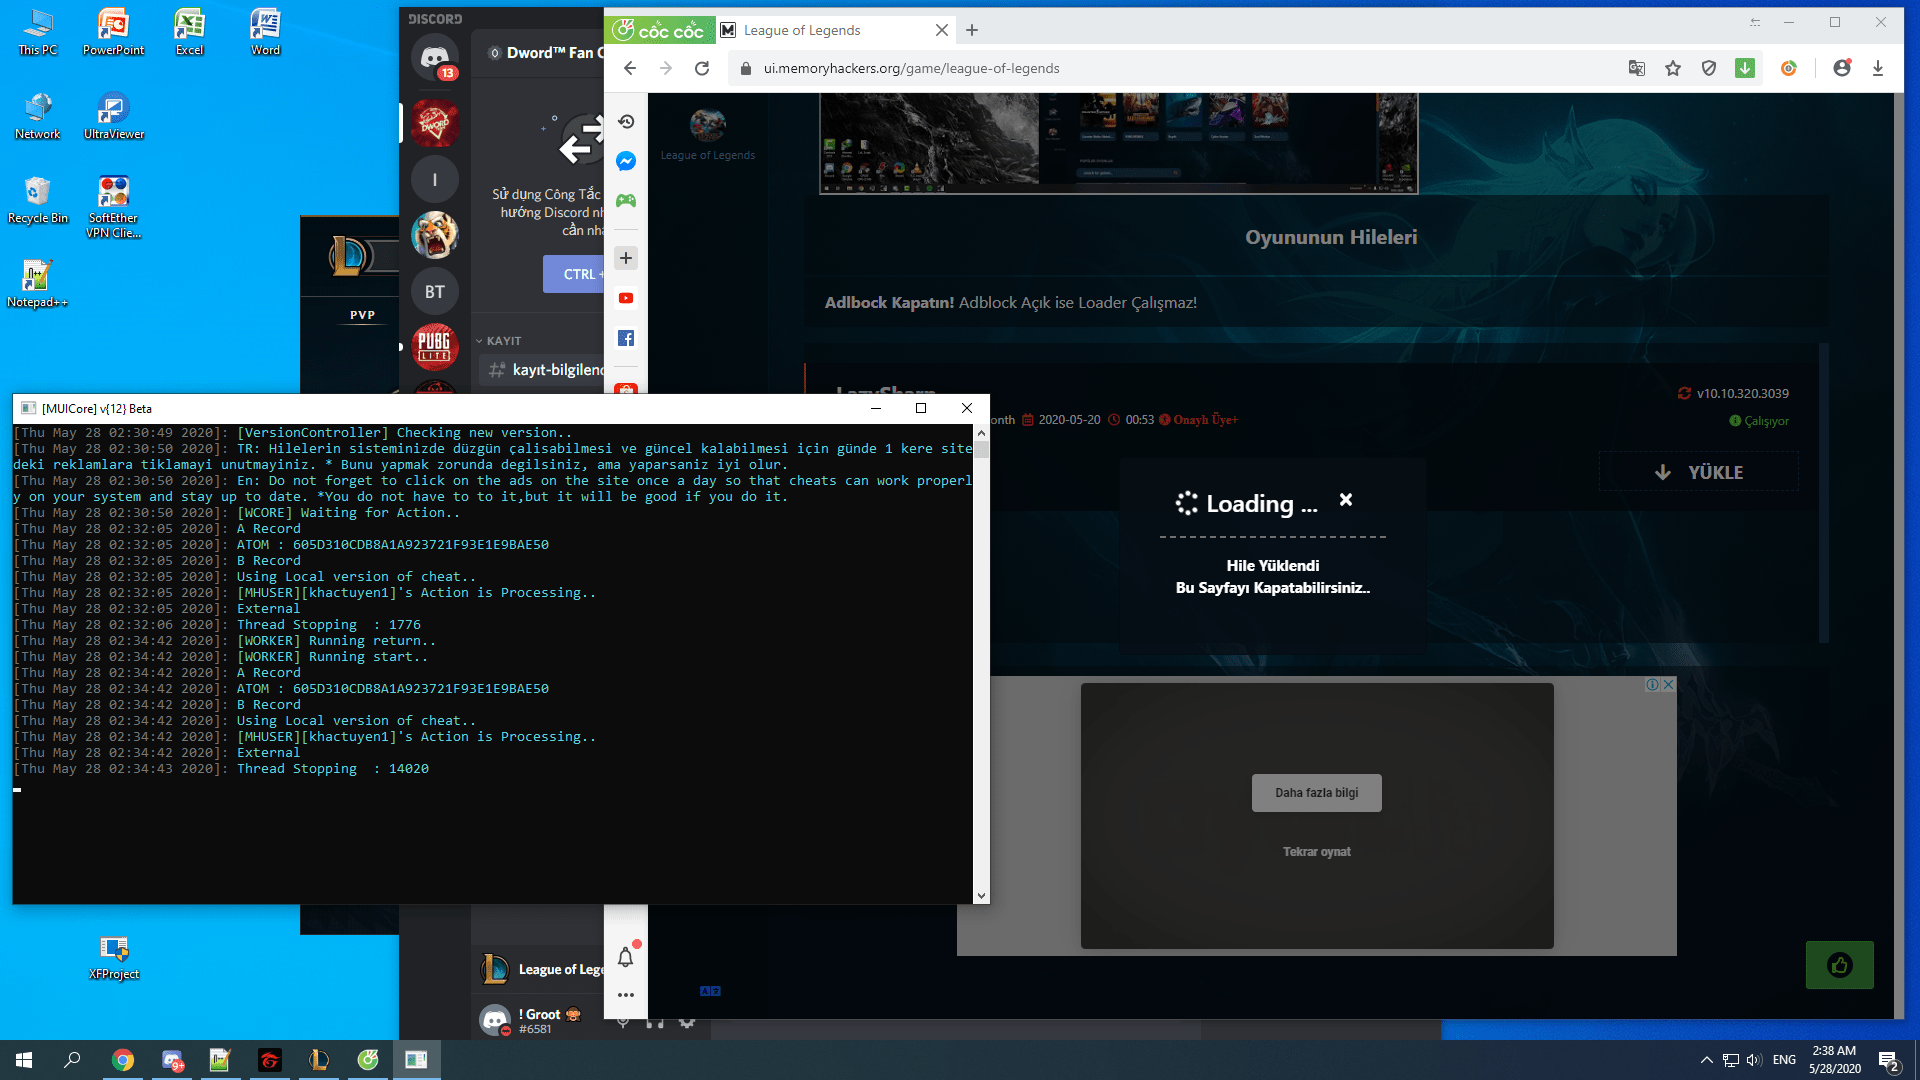Open the Cốc Cốc browser menu button
Viewport: 1920px width, 1080px height.
point(661,30)
